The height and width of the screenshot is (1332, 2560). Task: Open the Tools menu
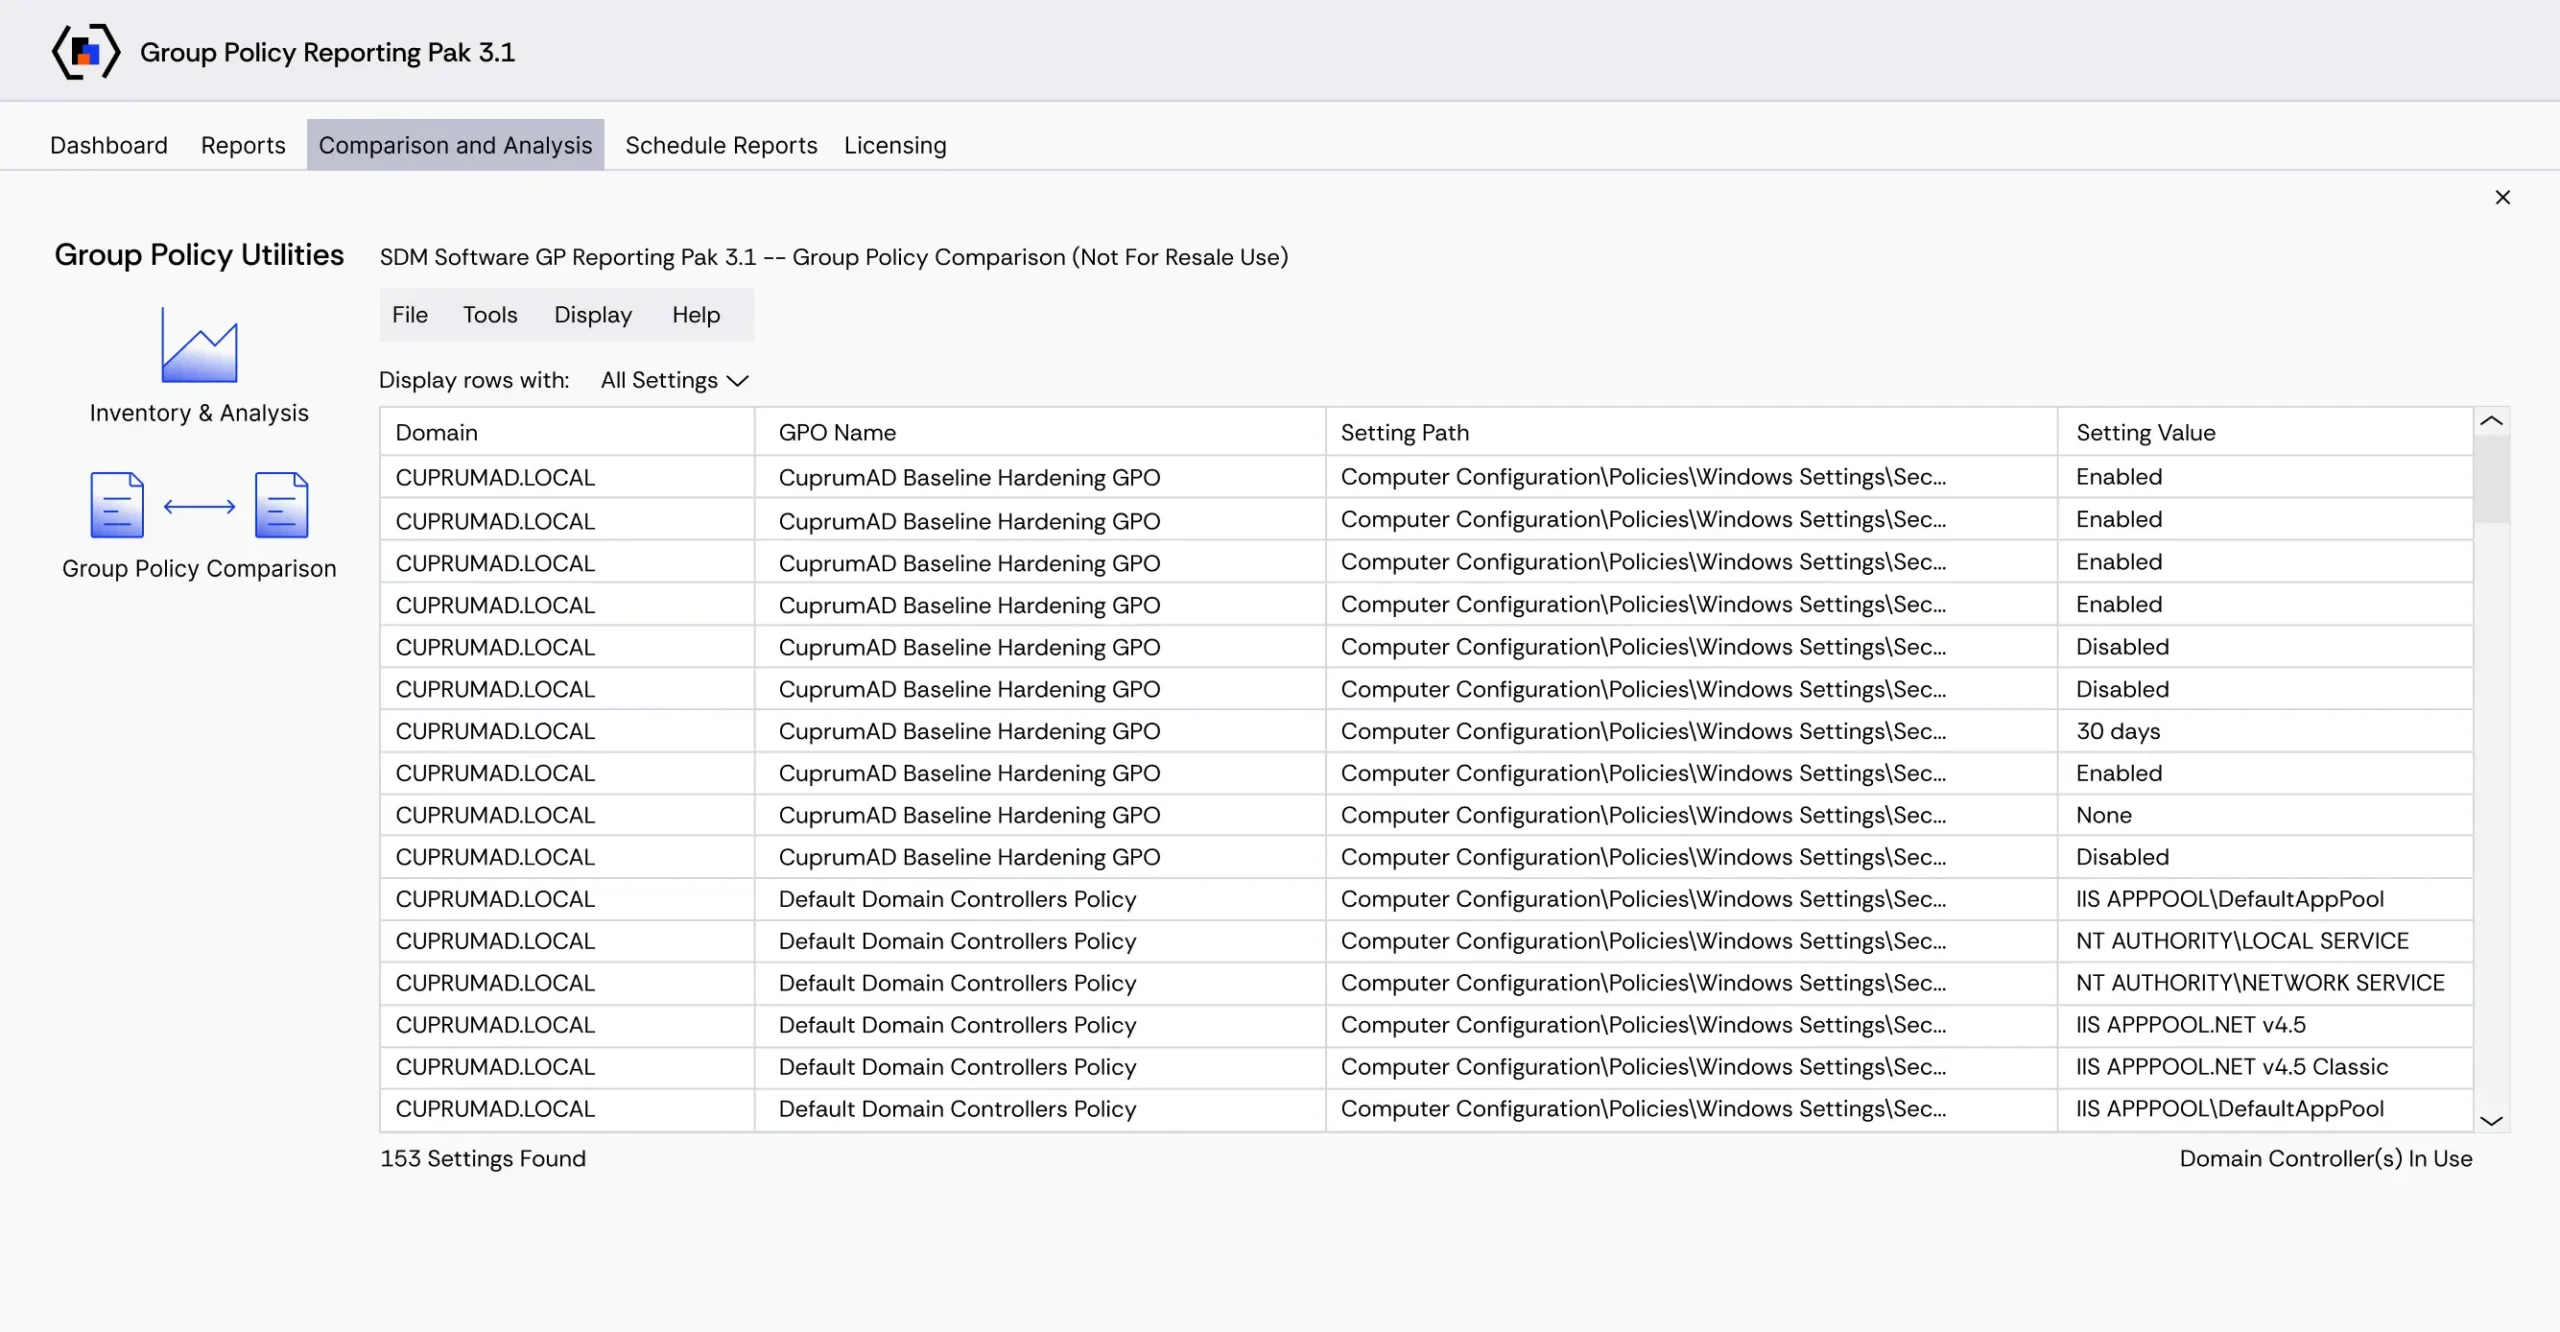490,315
